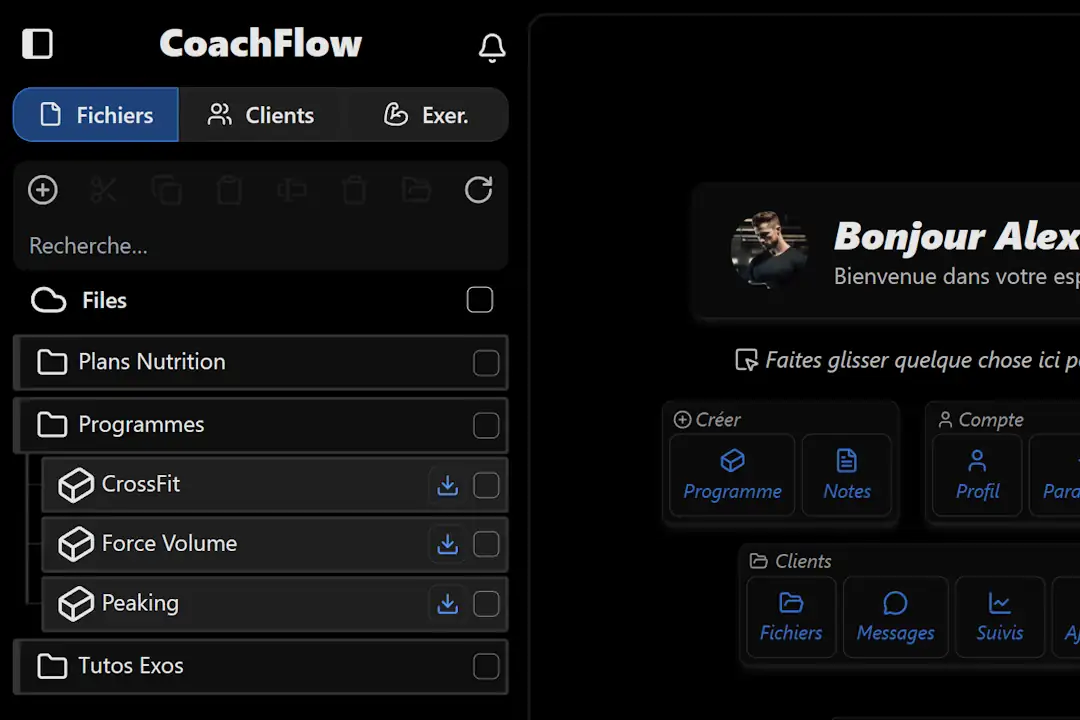1080x720 pixels.
Task: Open the notifications bell
Action: (492, 47)
